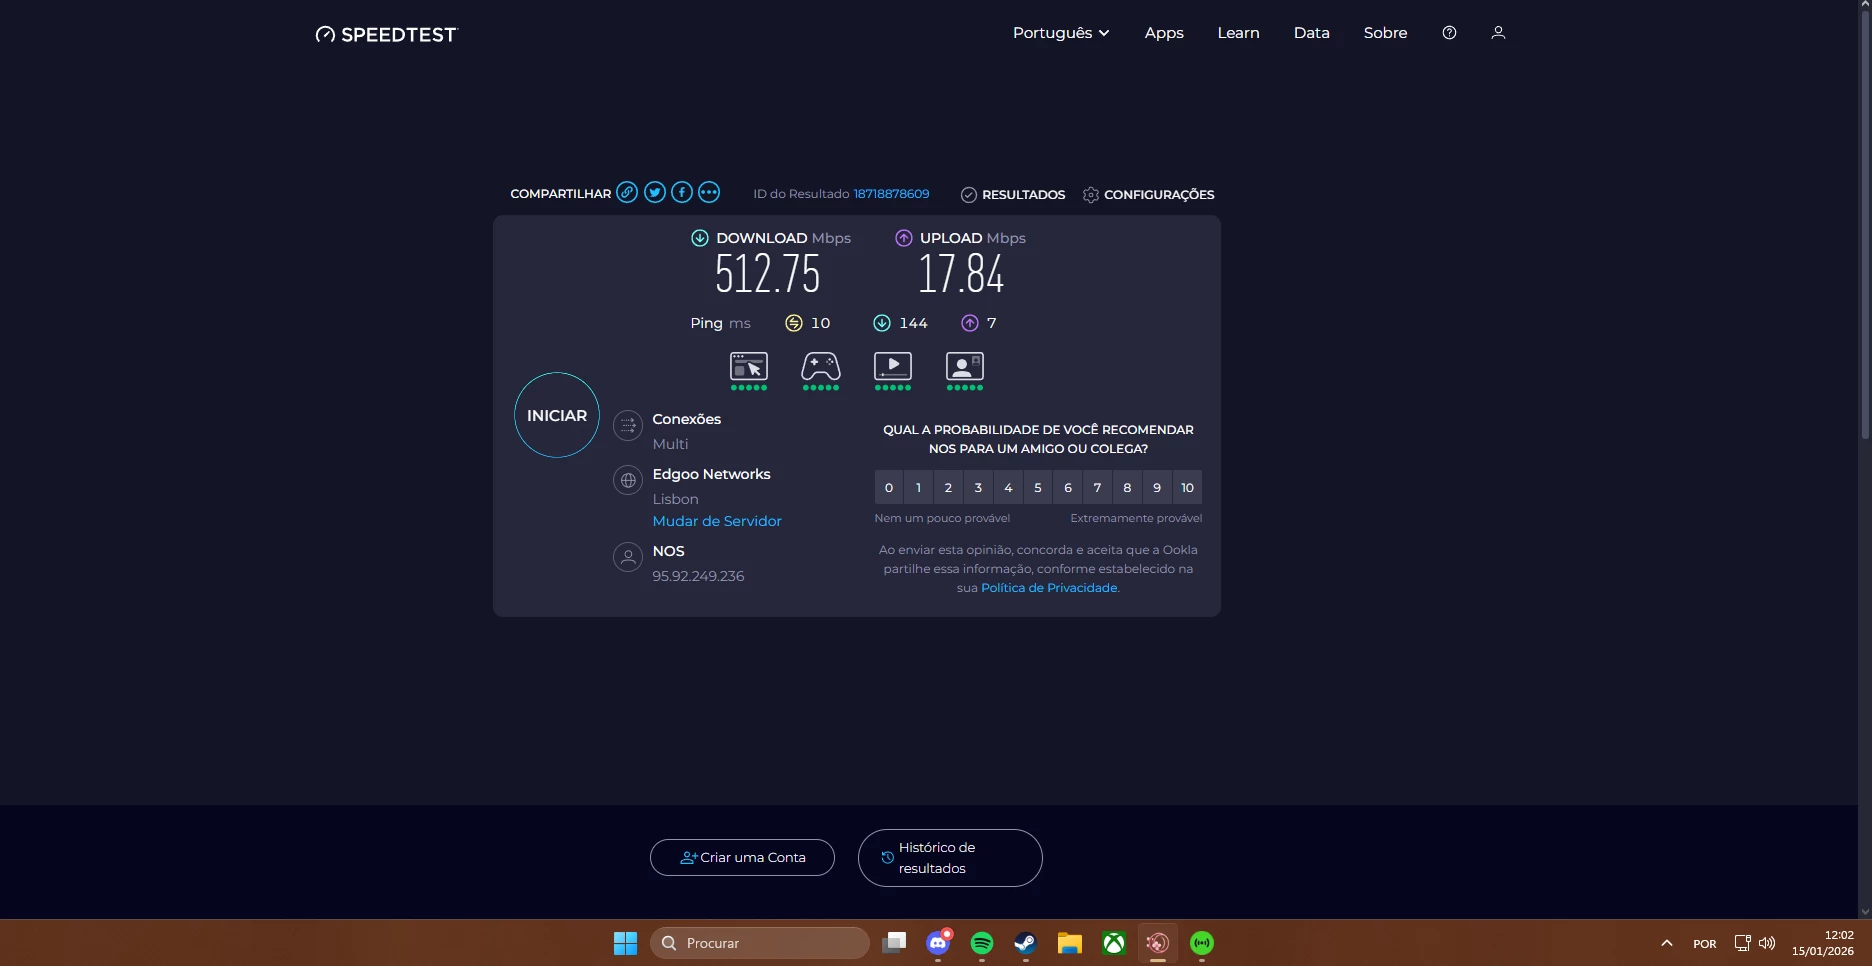Click the video streaming performance icon
The width and height of the screenshot is (1872, 966).
pos(893,370)
